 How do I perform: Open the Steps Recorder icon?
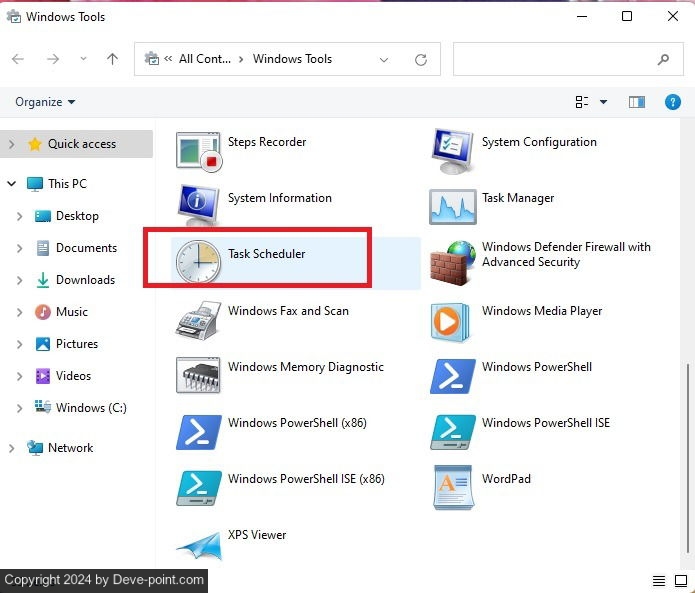[197, 150]
